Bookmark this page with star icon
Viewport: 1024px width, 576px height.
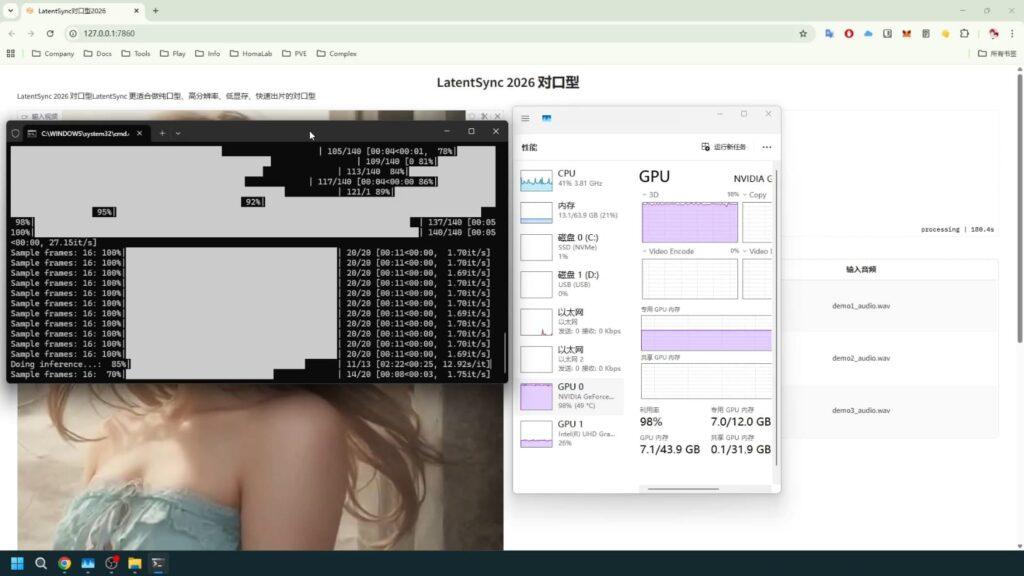pyautogui.click(x=803, y=33)
